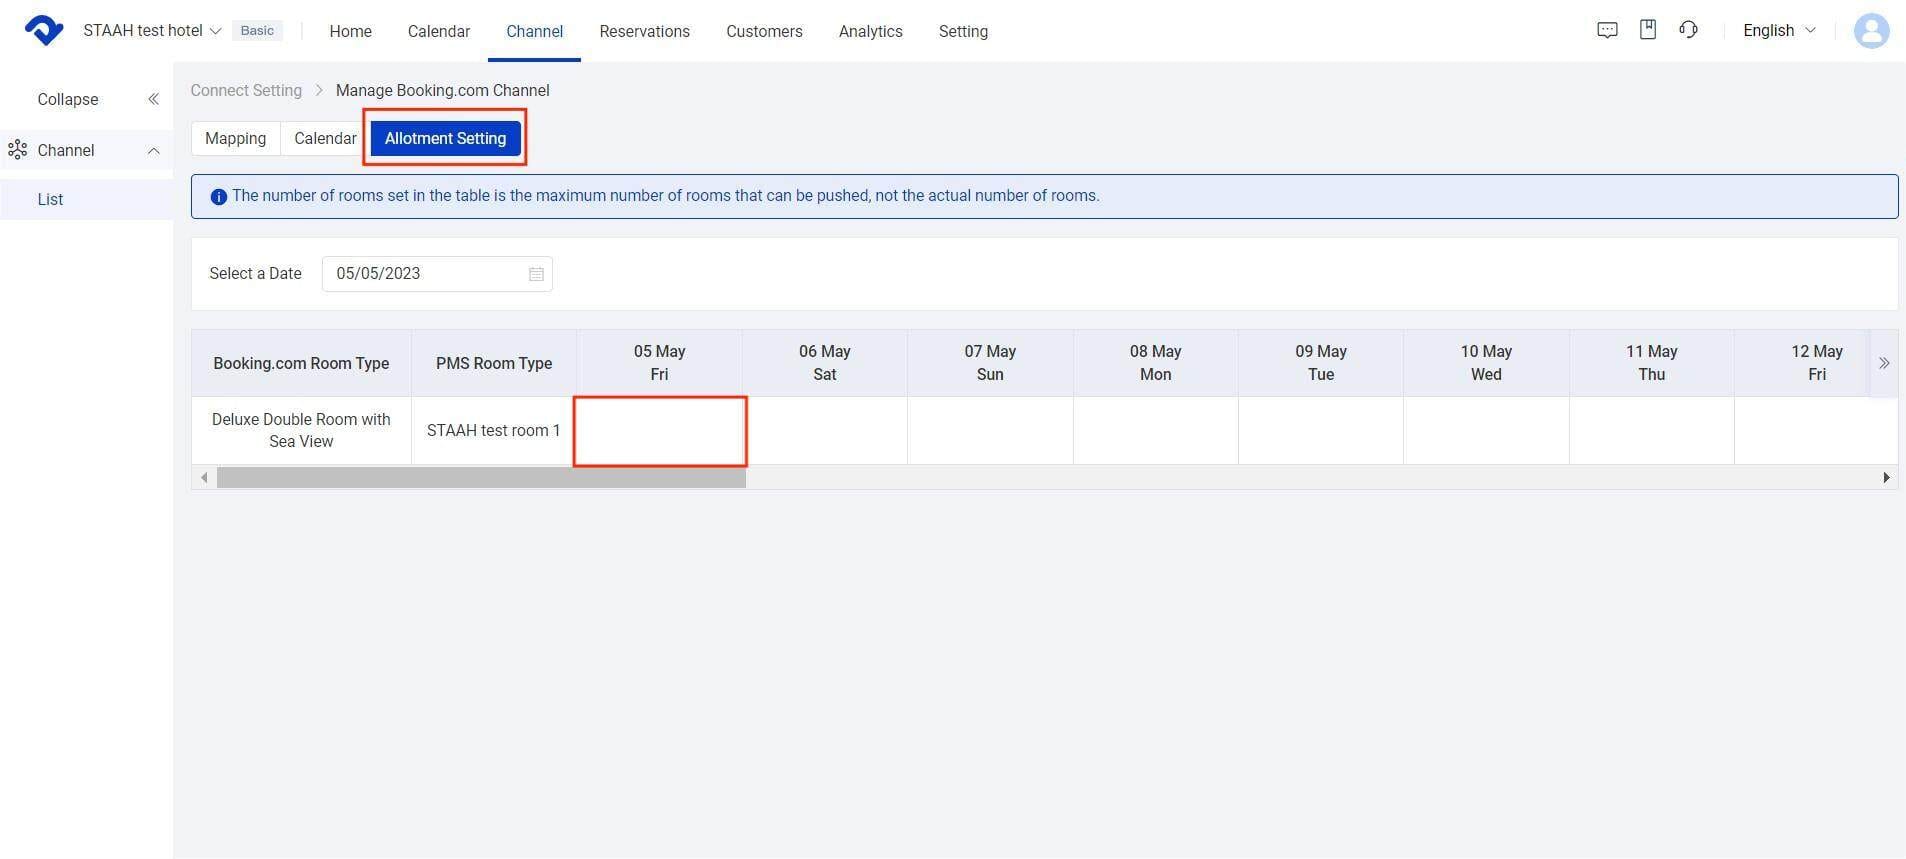Click the double-left collapse sidebar icon
This screenshot has height=859, width=1906.
(x=153, y=99)
